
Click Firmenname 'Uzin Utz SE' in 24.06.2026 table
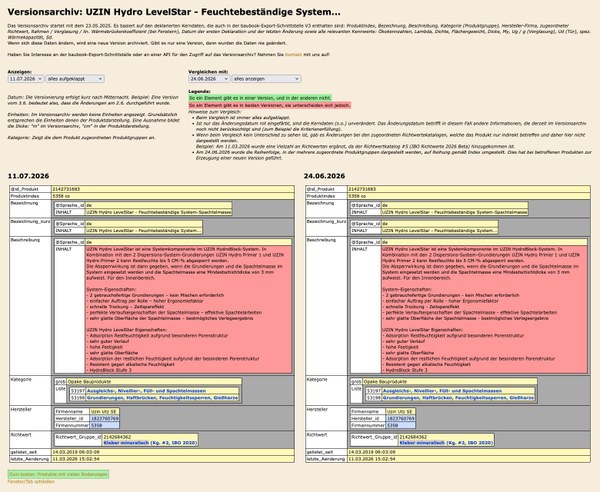click(400, 412)
